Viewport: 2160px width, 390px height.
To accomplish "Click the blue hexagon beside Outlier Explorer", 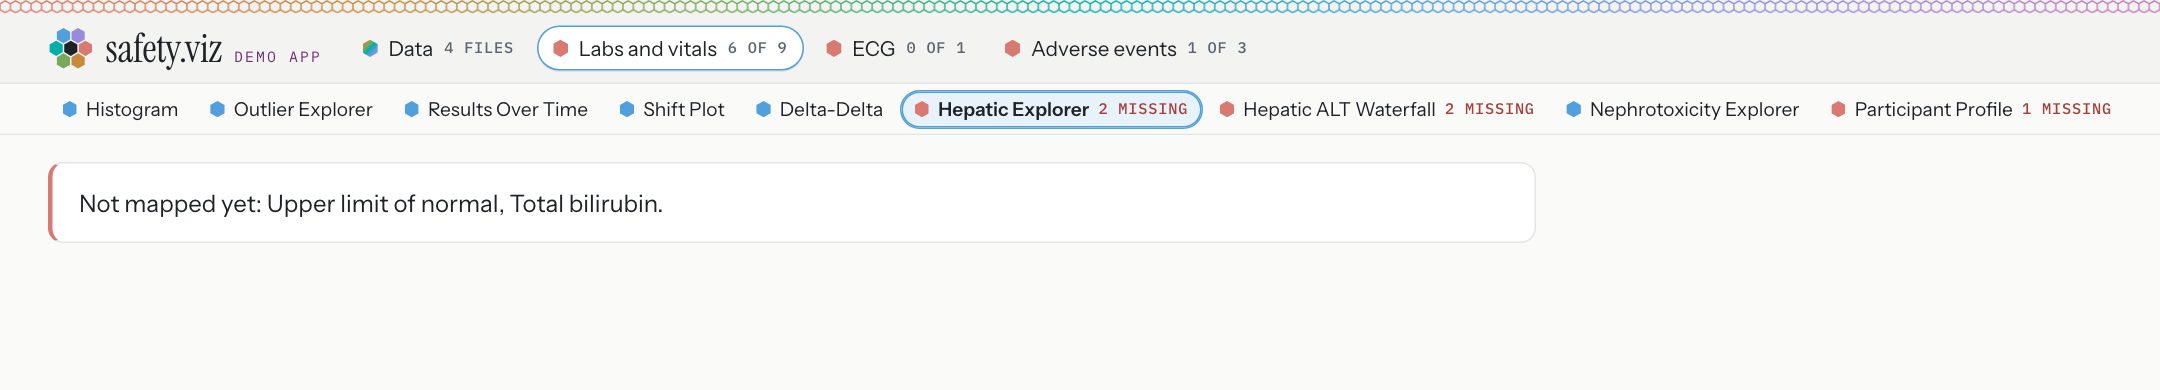I will coord(217,109).
